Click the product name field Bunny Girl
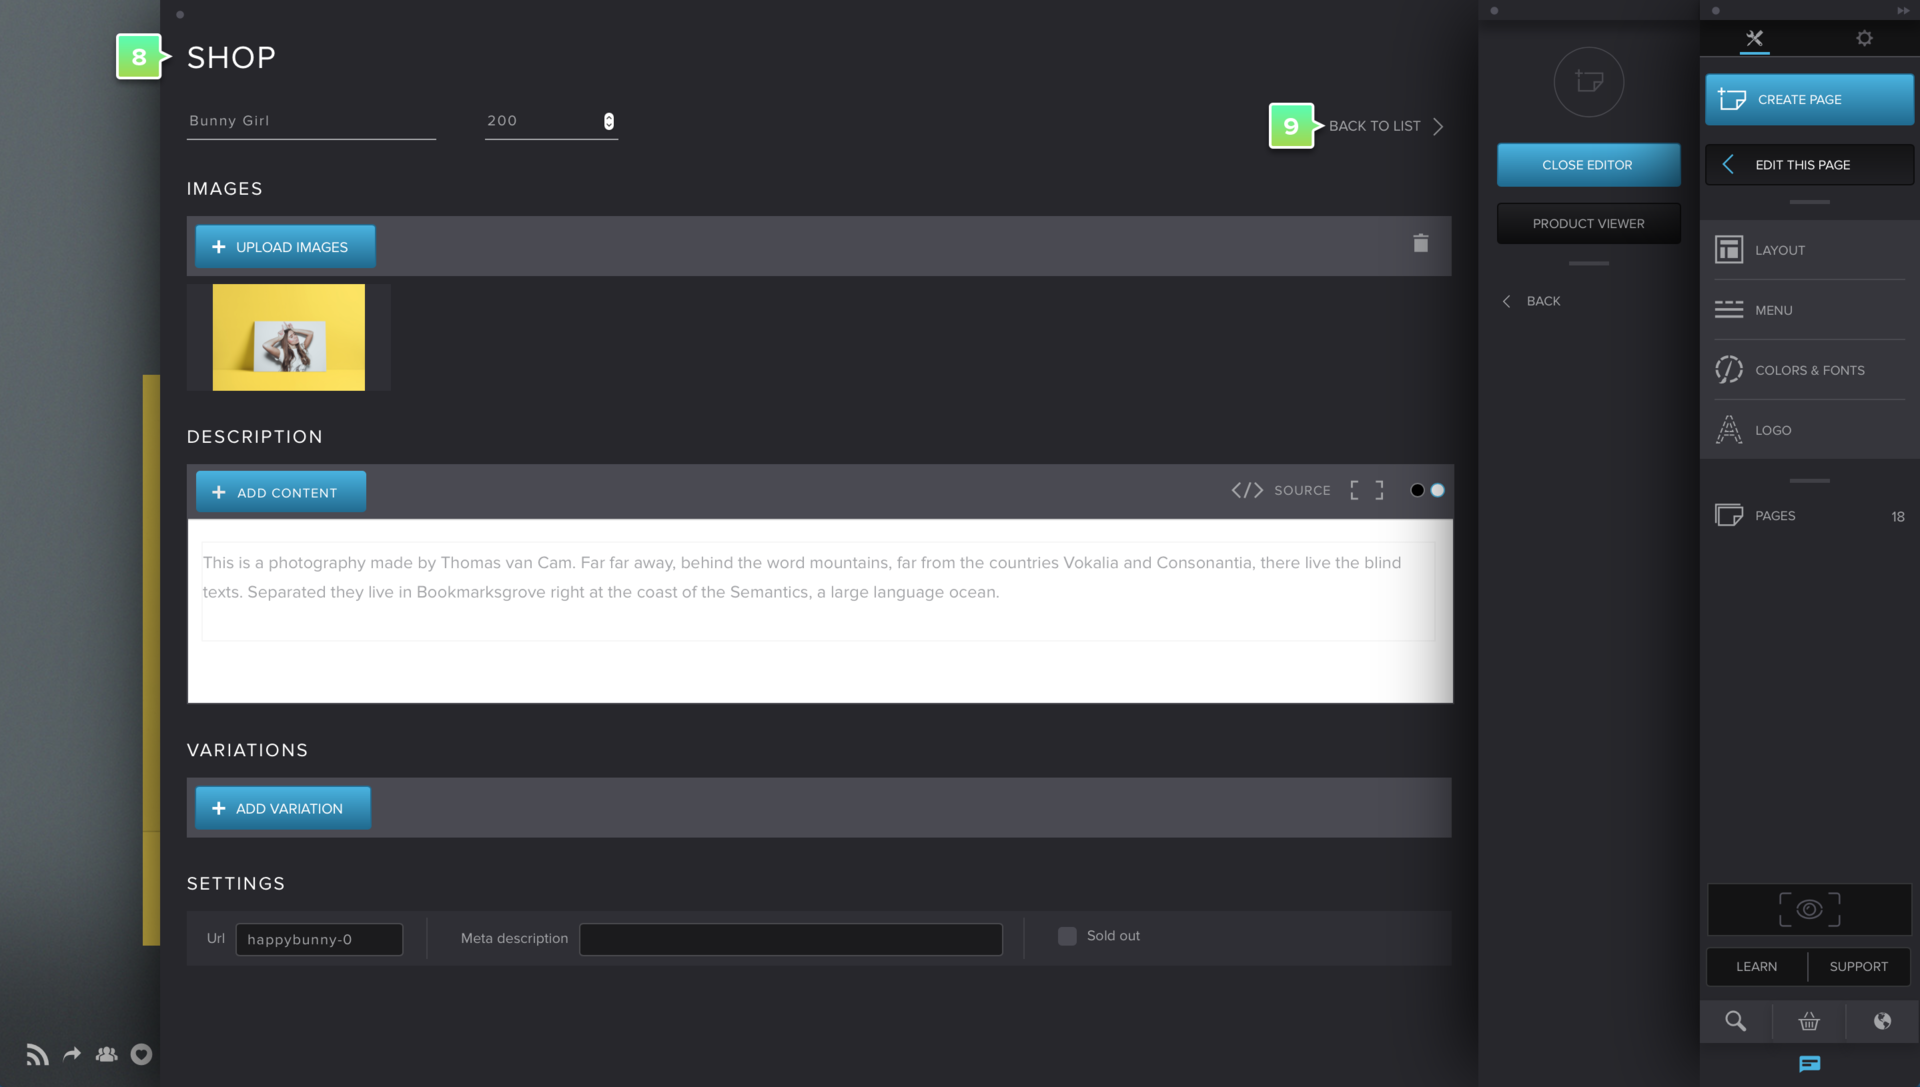Viewport: 1920px width, 1087px height. (311, 121)
